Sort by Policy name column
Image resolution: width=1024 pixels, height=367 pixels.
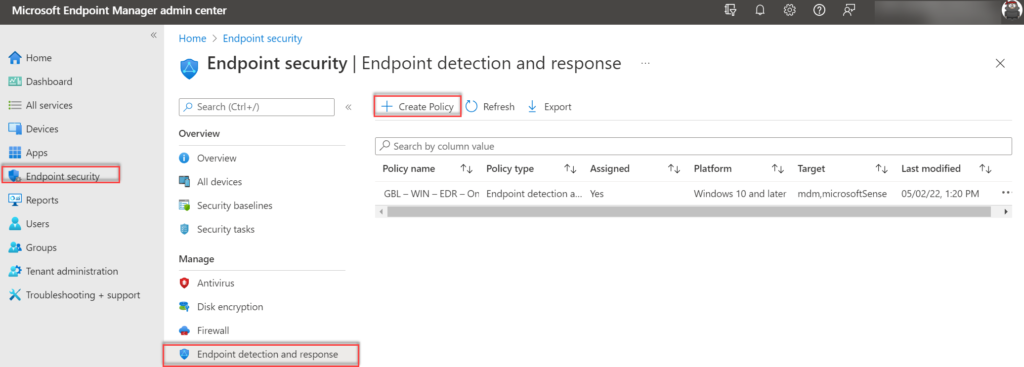click(466, 169)
